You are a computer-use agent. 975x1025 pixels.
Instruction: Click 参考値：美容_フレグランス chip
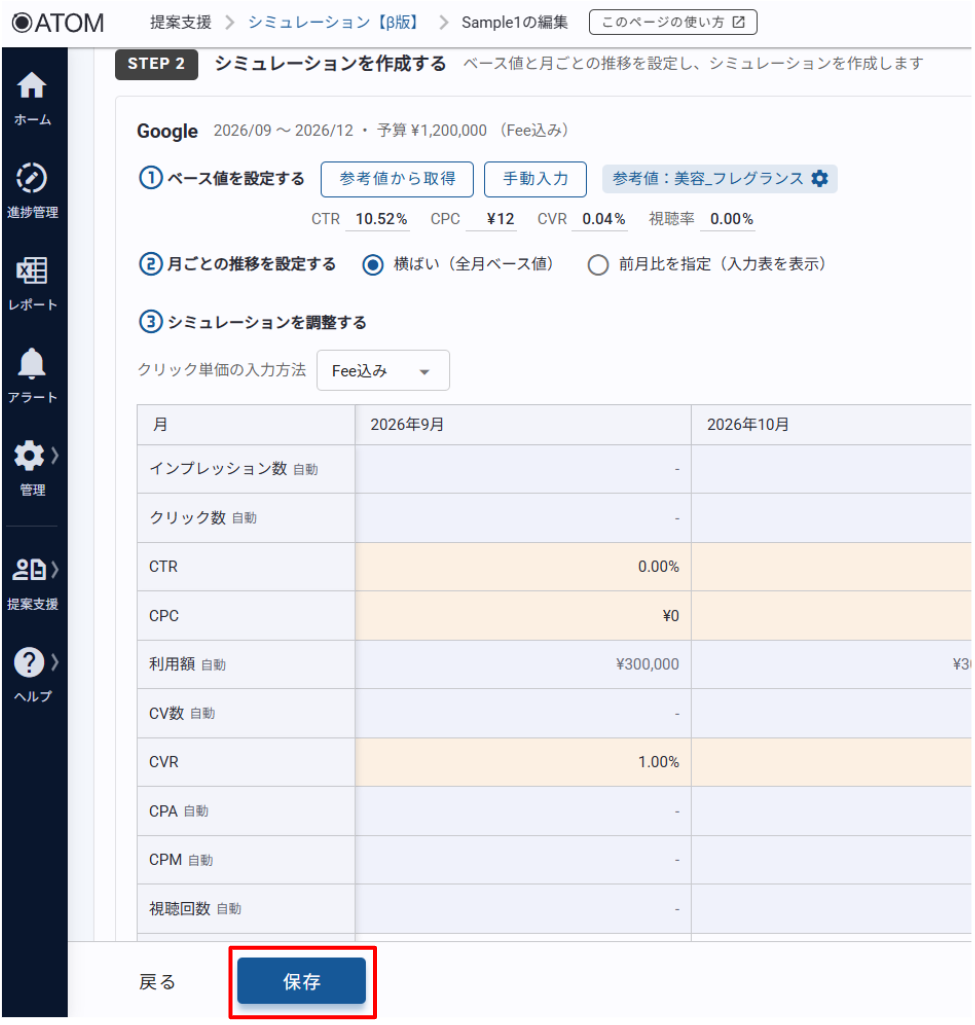coord(719,178)
